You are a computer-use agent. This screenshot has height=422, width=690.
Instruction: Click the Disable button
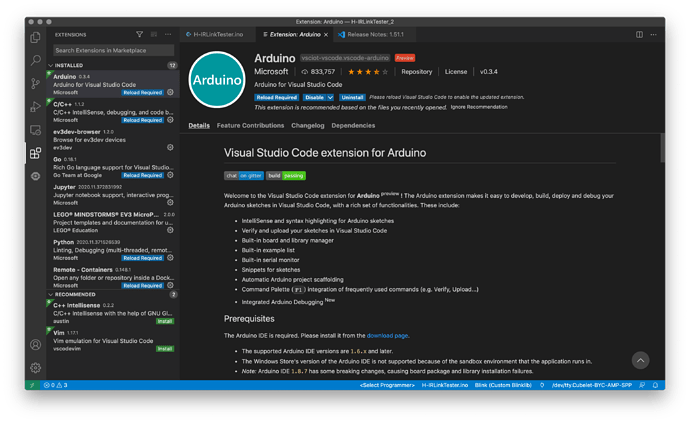point(314,97)
